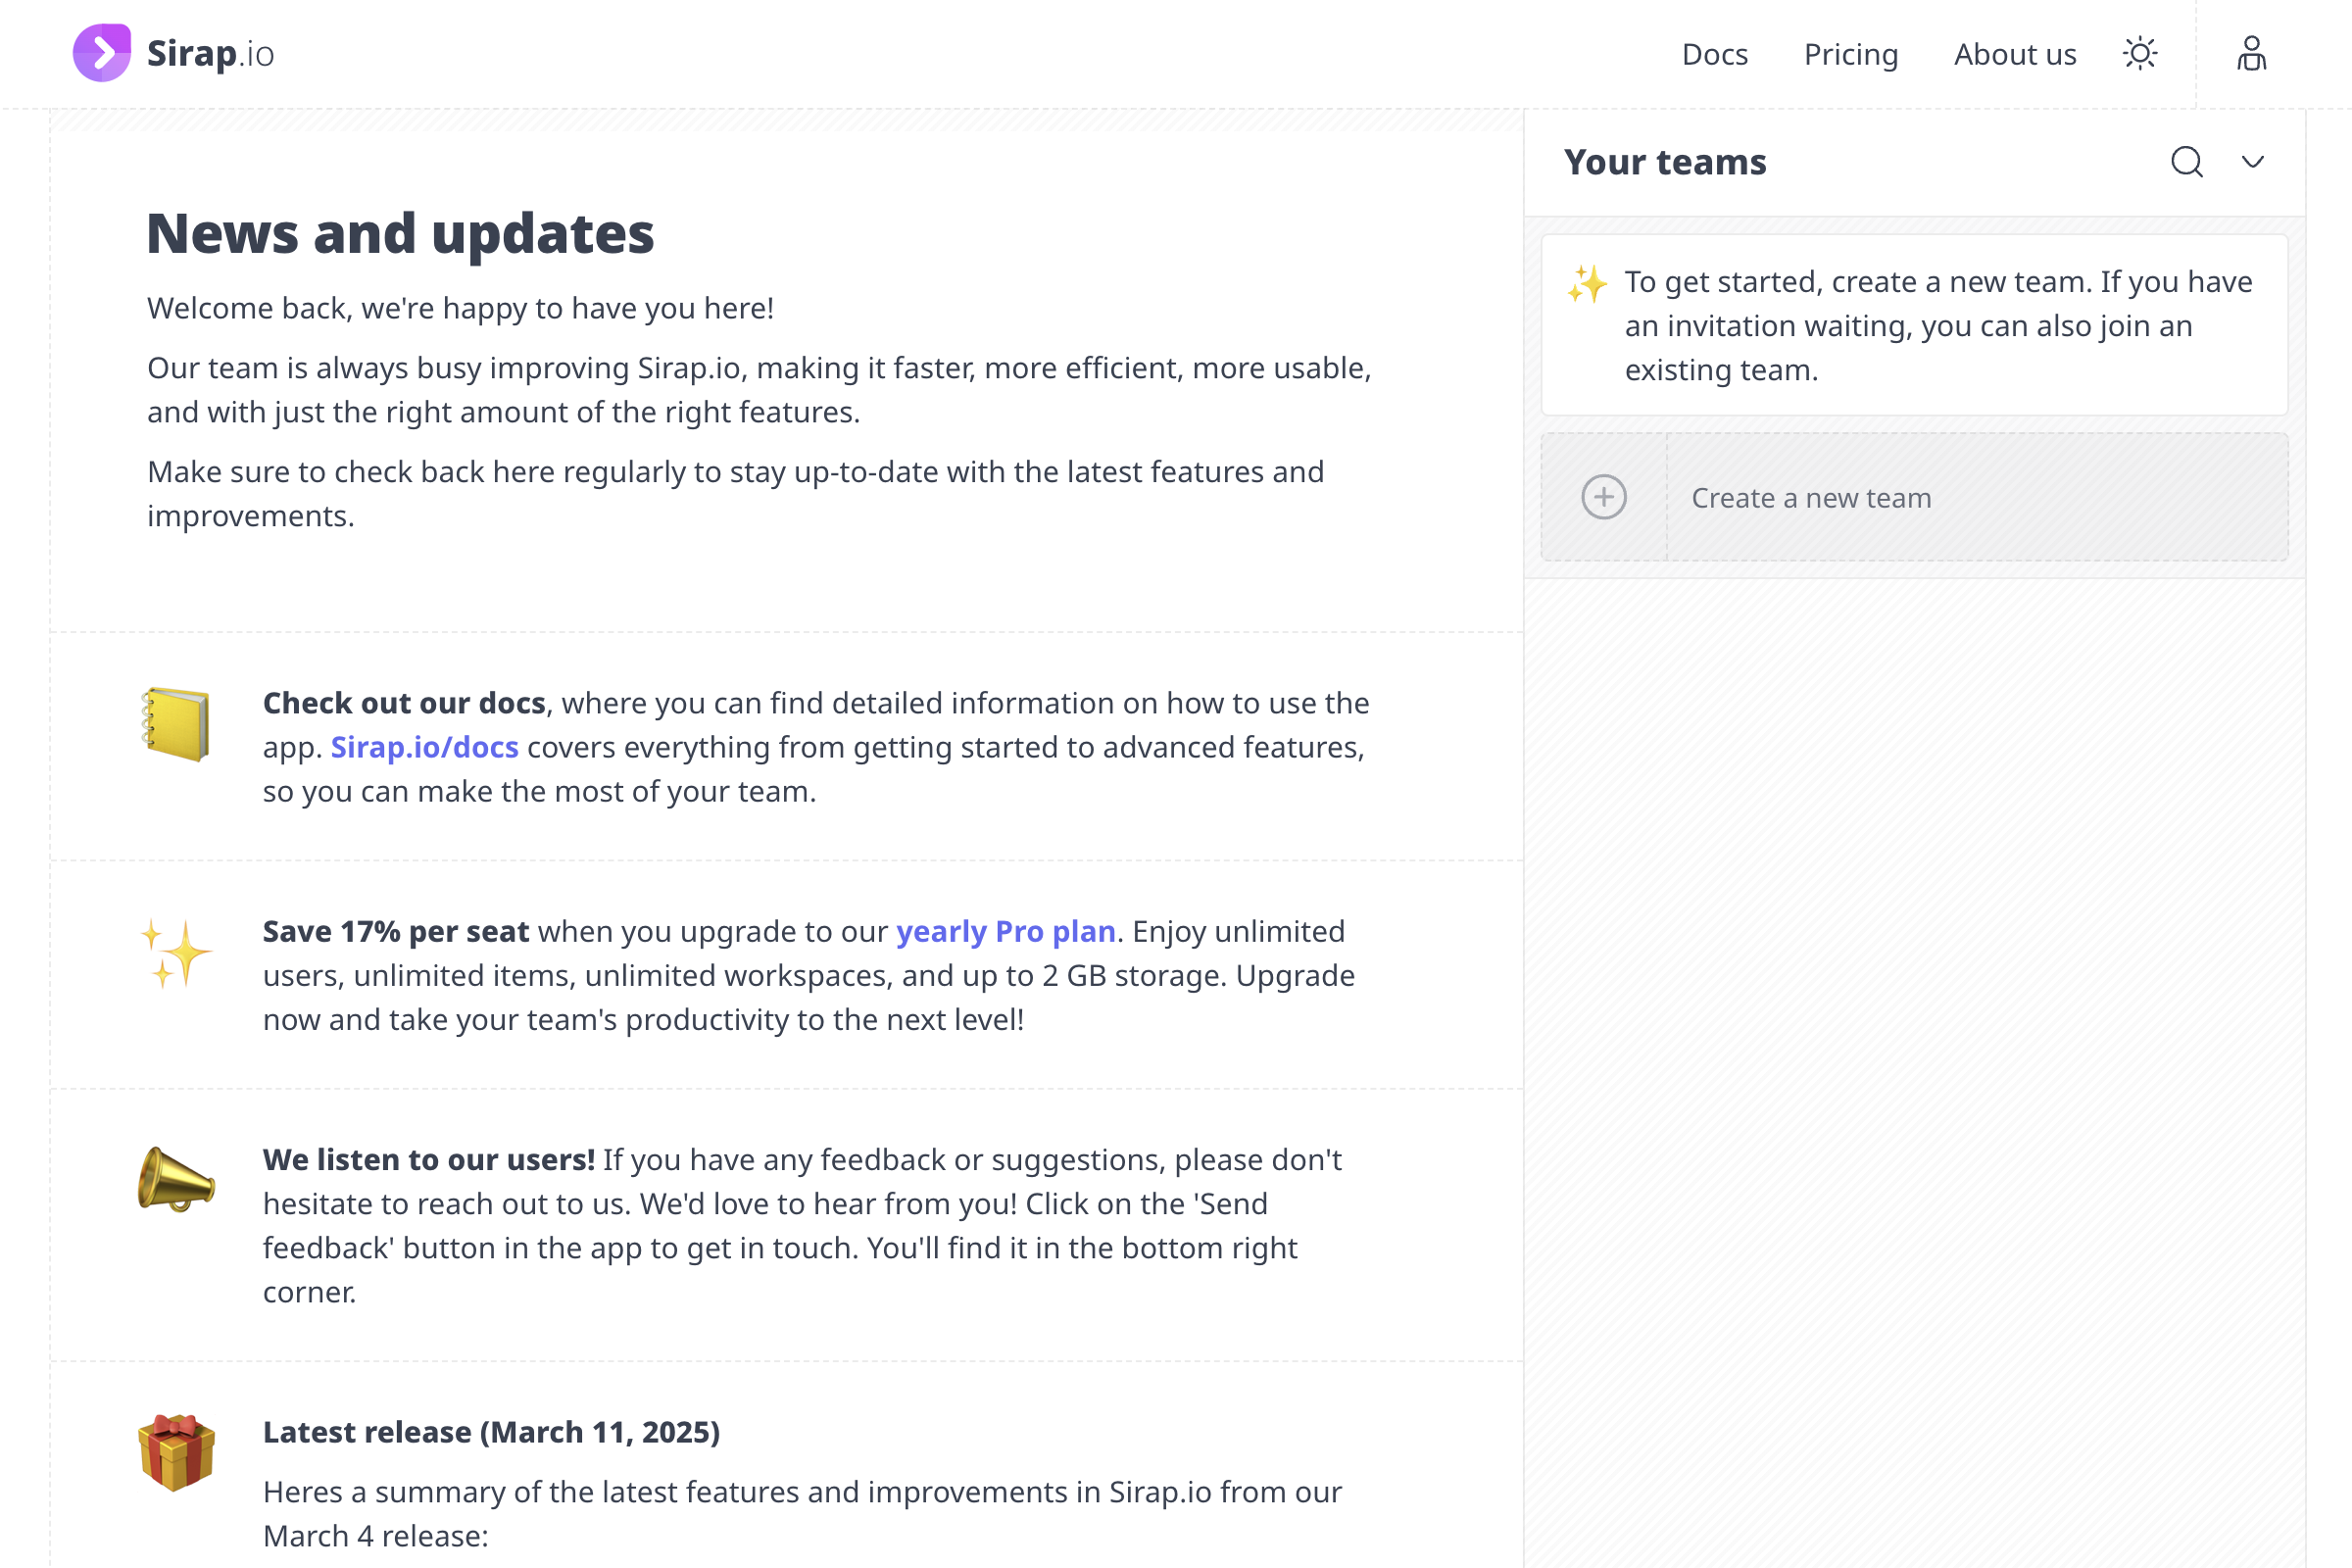Open the user account profile icon
The height and width of the screenshot is (1568, 2352).
pyautogui.click(x=2251, y=53)
